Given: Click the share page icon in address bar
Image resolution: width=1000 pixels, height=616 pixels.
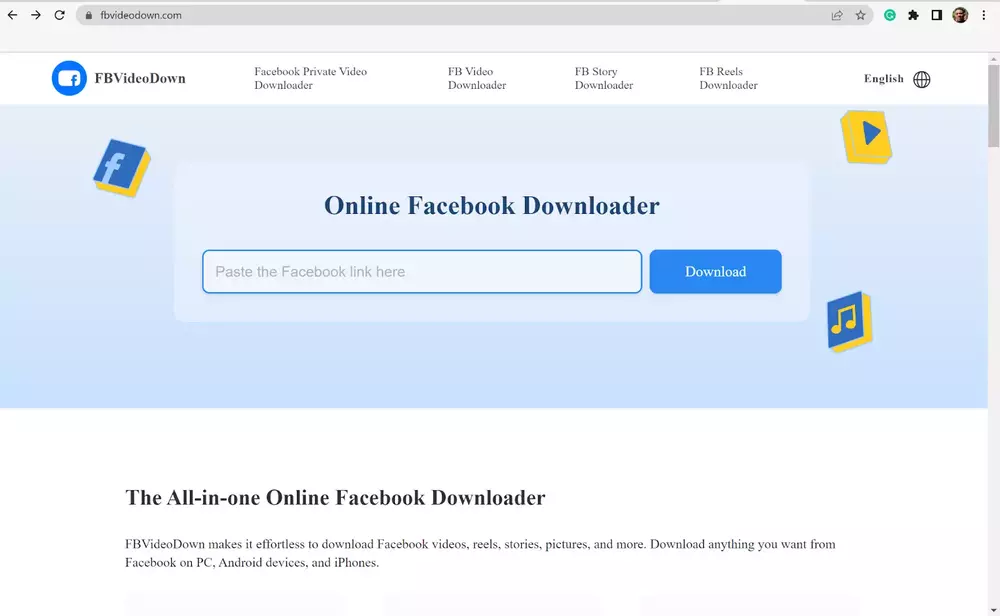Looking at the screenshot, I should 837,15.
